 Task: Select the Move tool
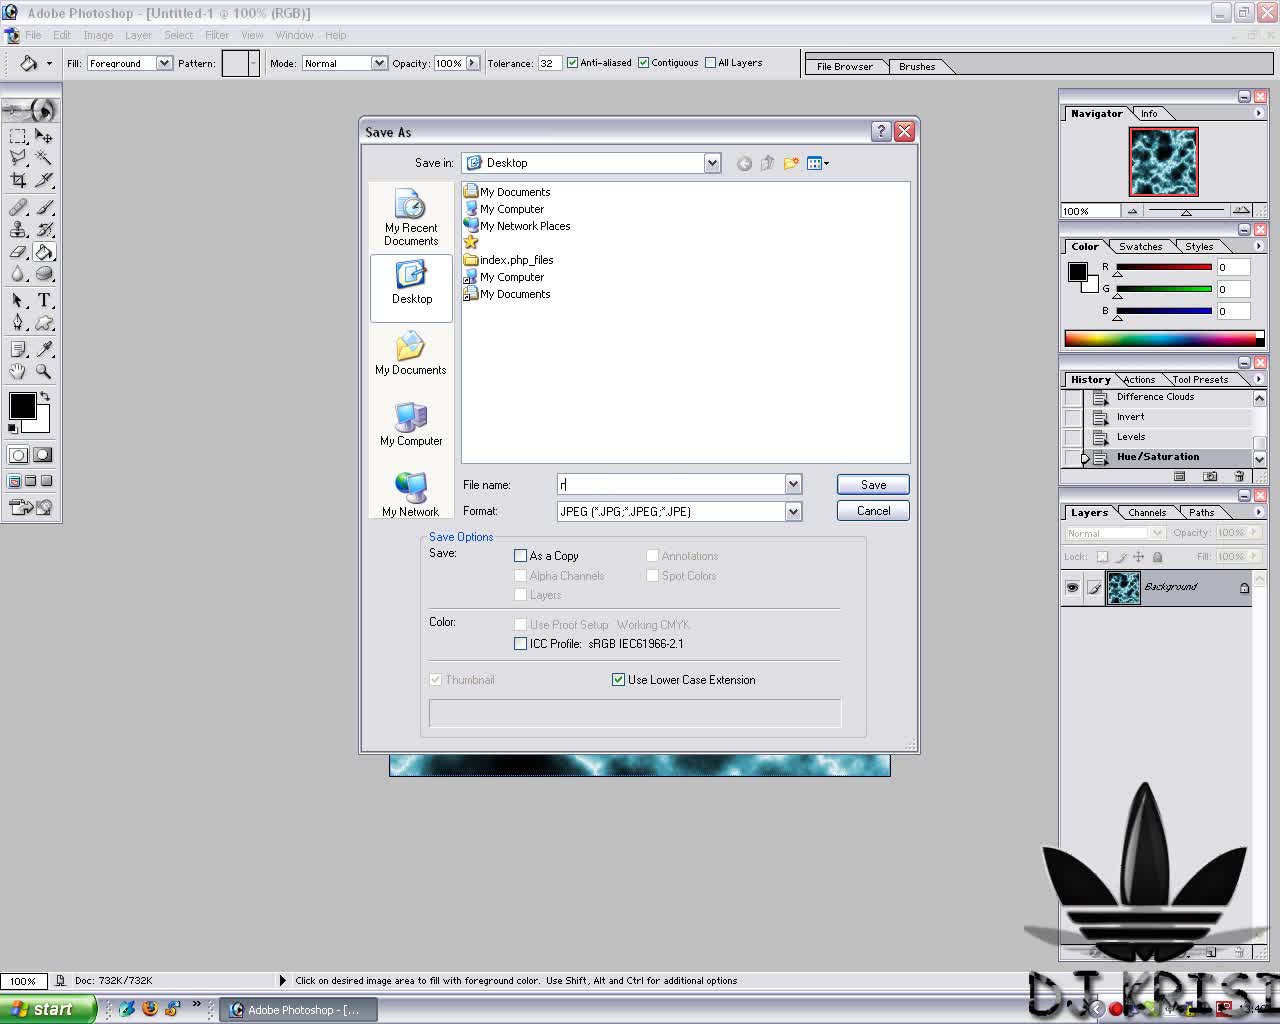[x=44, y=136]
